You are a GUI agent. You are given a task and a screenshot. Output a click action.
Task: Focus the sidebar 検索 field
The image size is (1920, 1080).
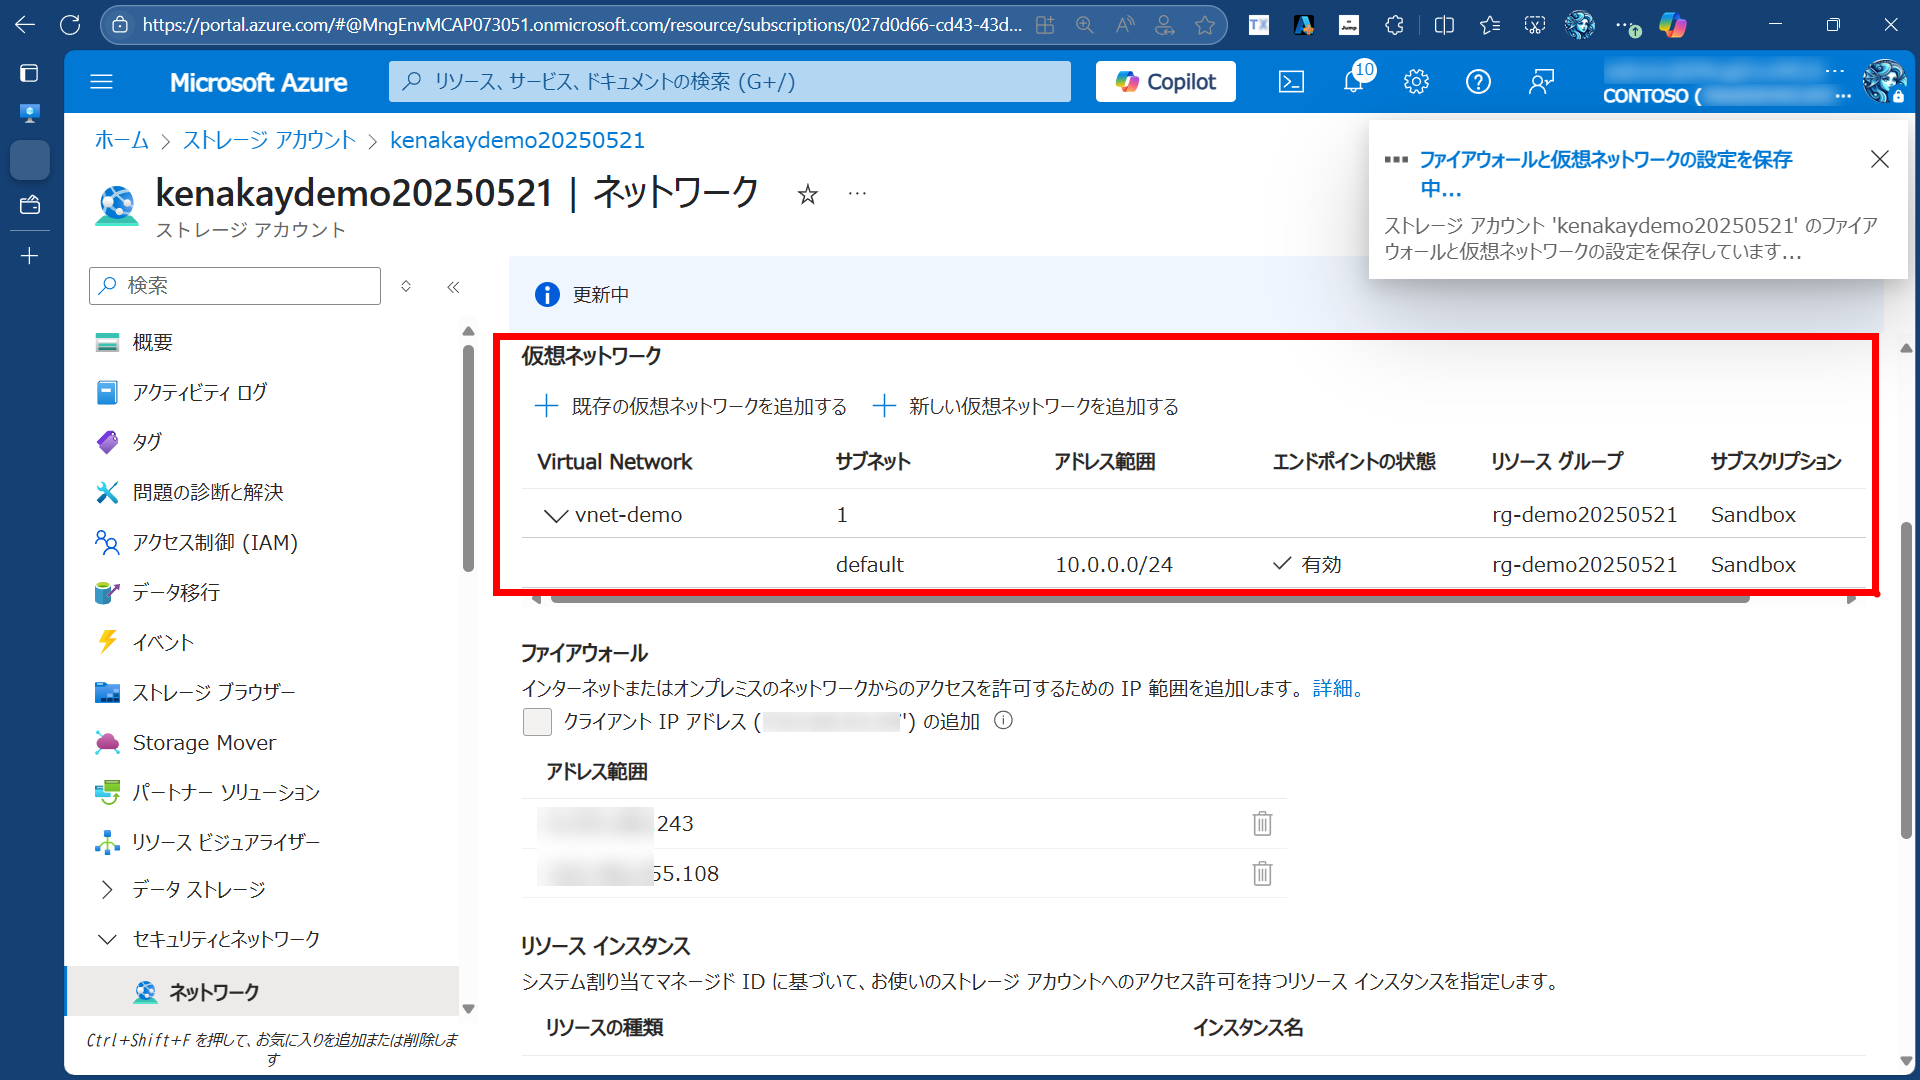(235, 286)
